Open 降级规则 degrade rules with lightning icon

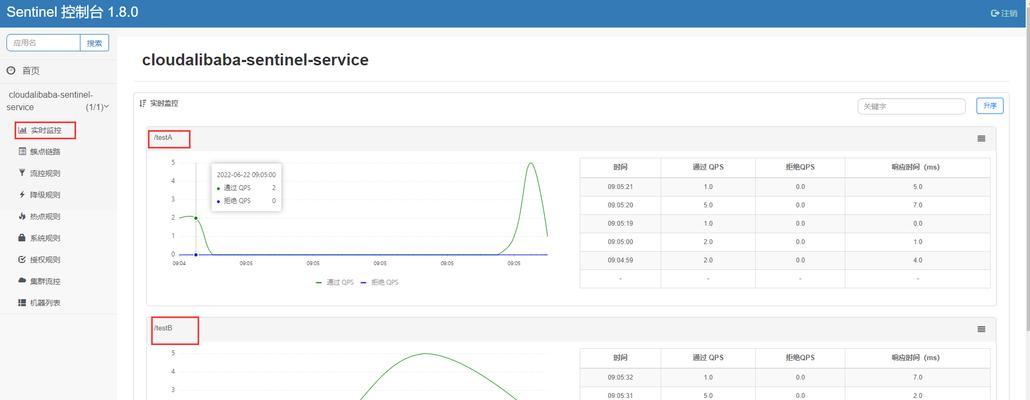(45, 195)
